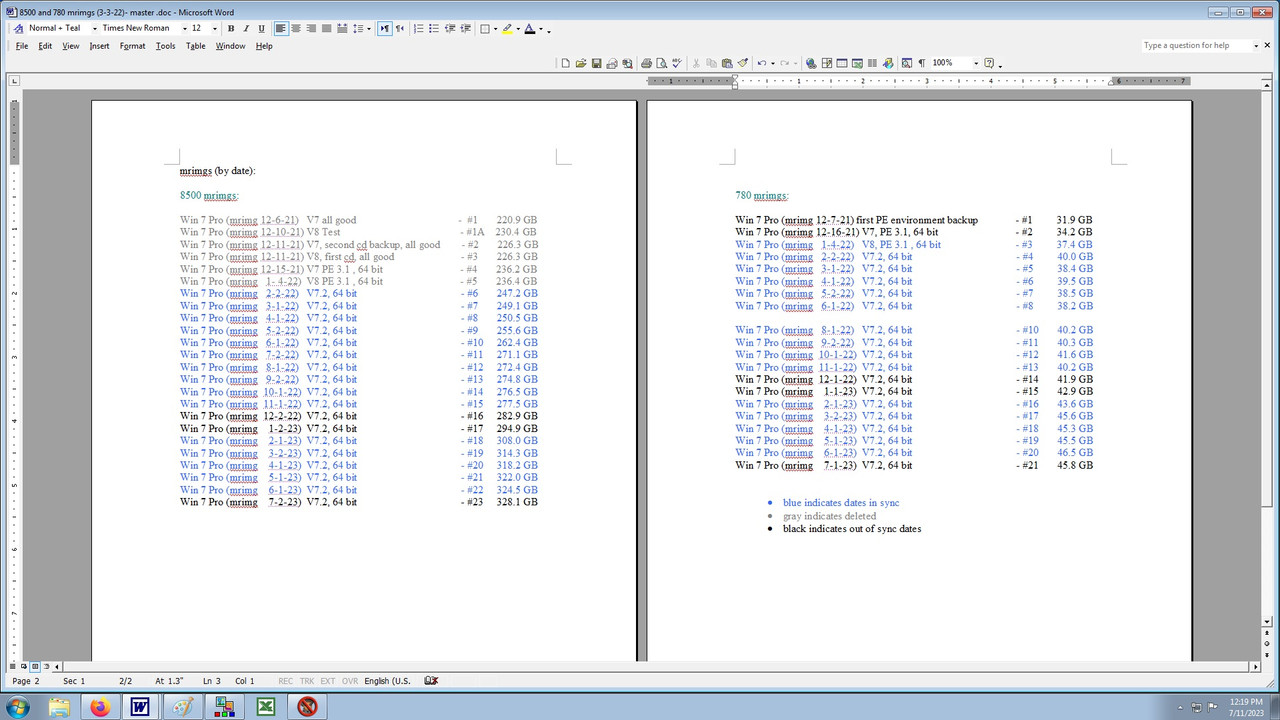Viewport: 1280px width, 720px height.
Task: Switch to Normal view button
Action: [x=14, y=666]
